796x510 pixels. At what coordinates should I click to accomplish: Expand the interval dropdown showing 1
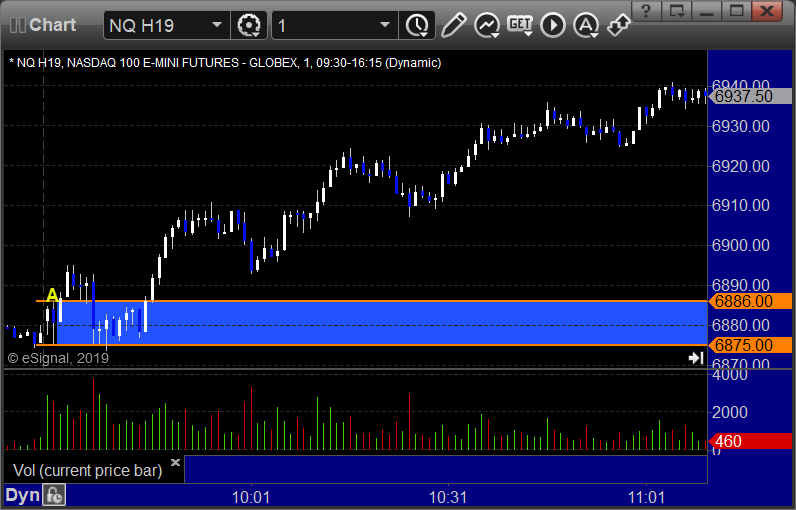(385, 25)
